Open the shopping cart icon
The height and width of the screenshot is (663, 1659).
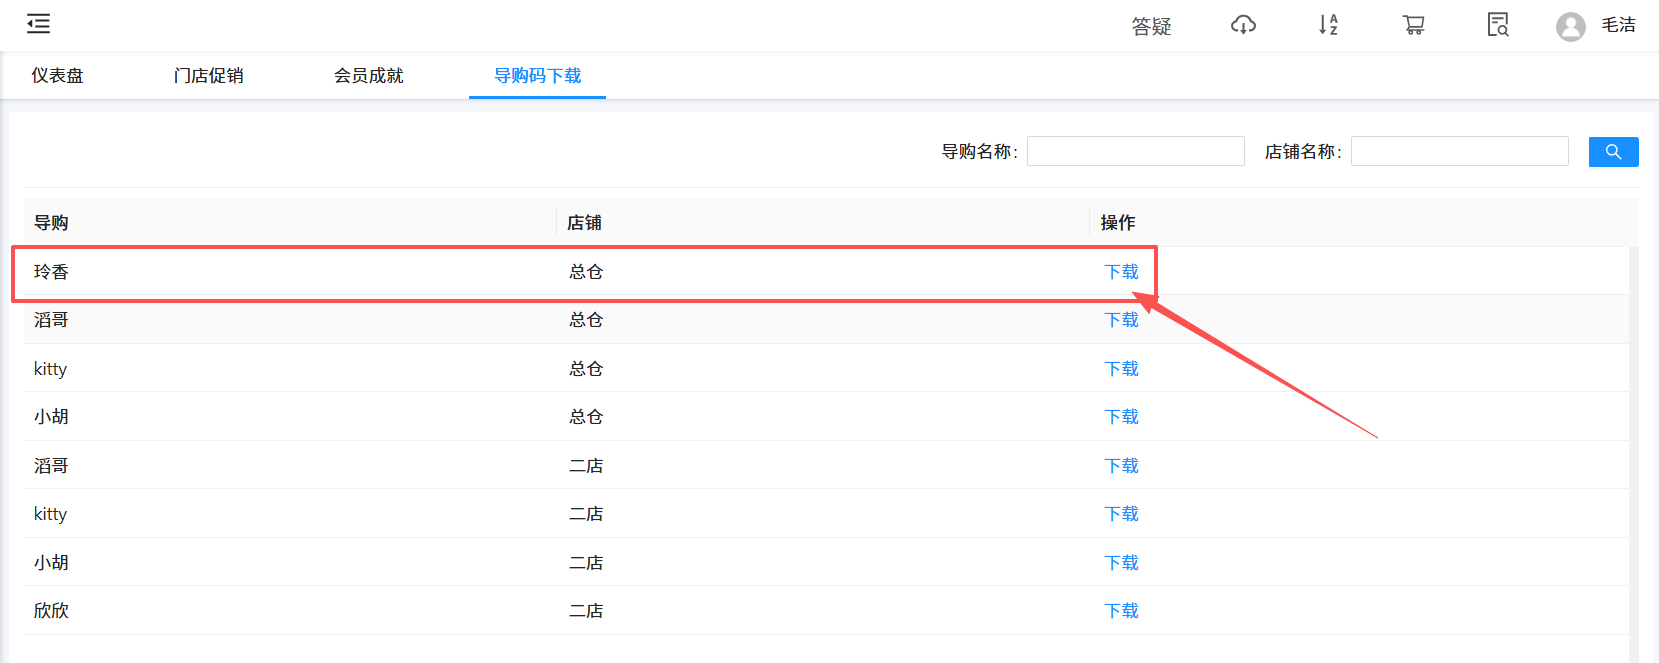1413,25
